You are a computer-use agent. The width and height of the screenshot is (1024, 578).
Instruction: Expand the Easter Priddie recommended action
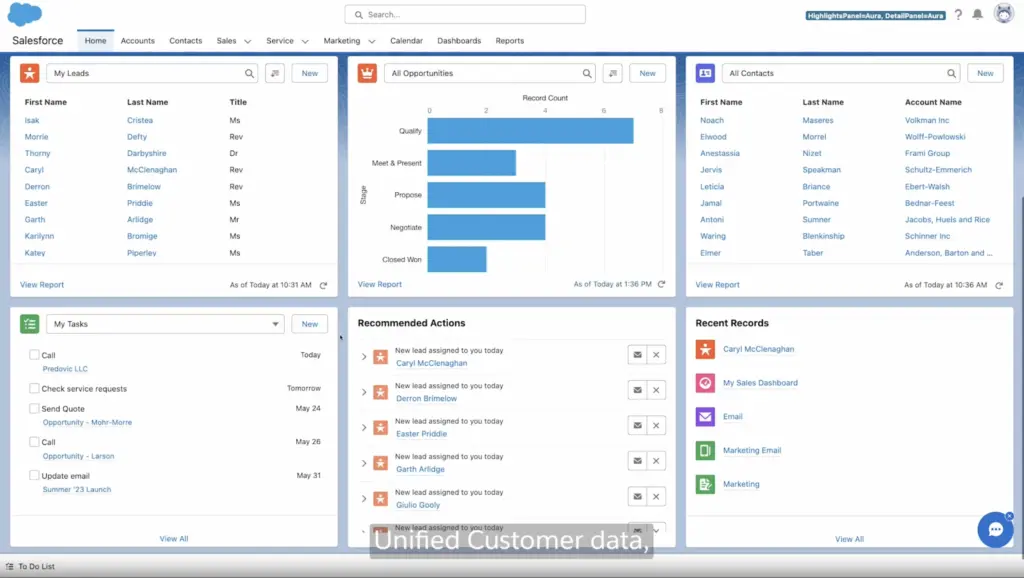(x=364, y=427)
